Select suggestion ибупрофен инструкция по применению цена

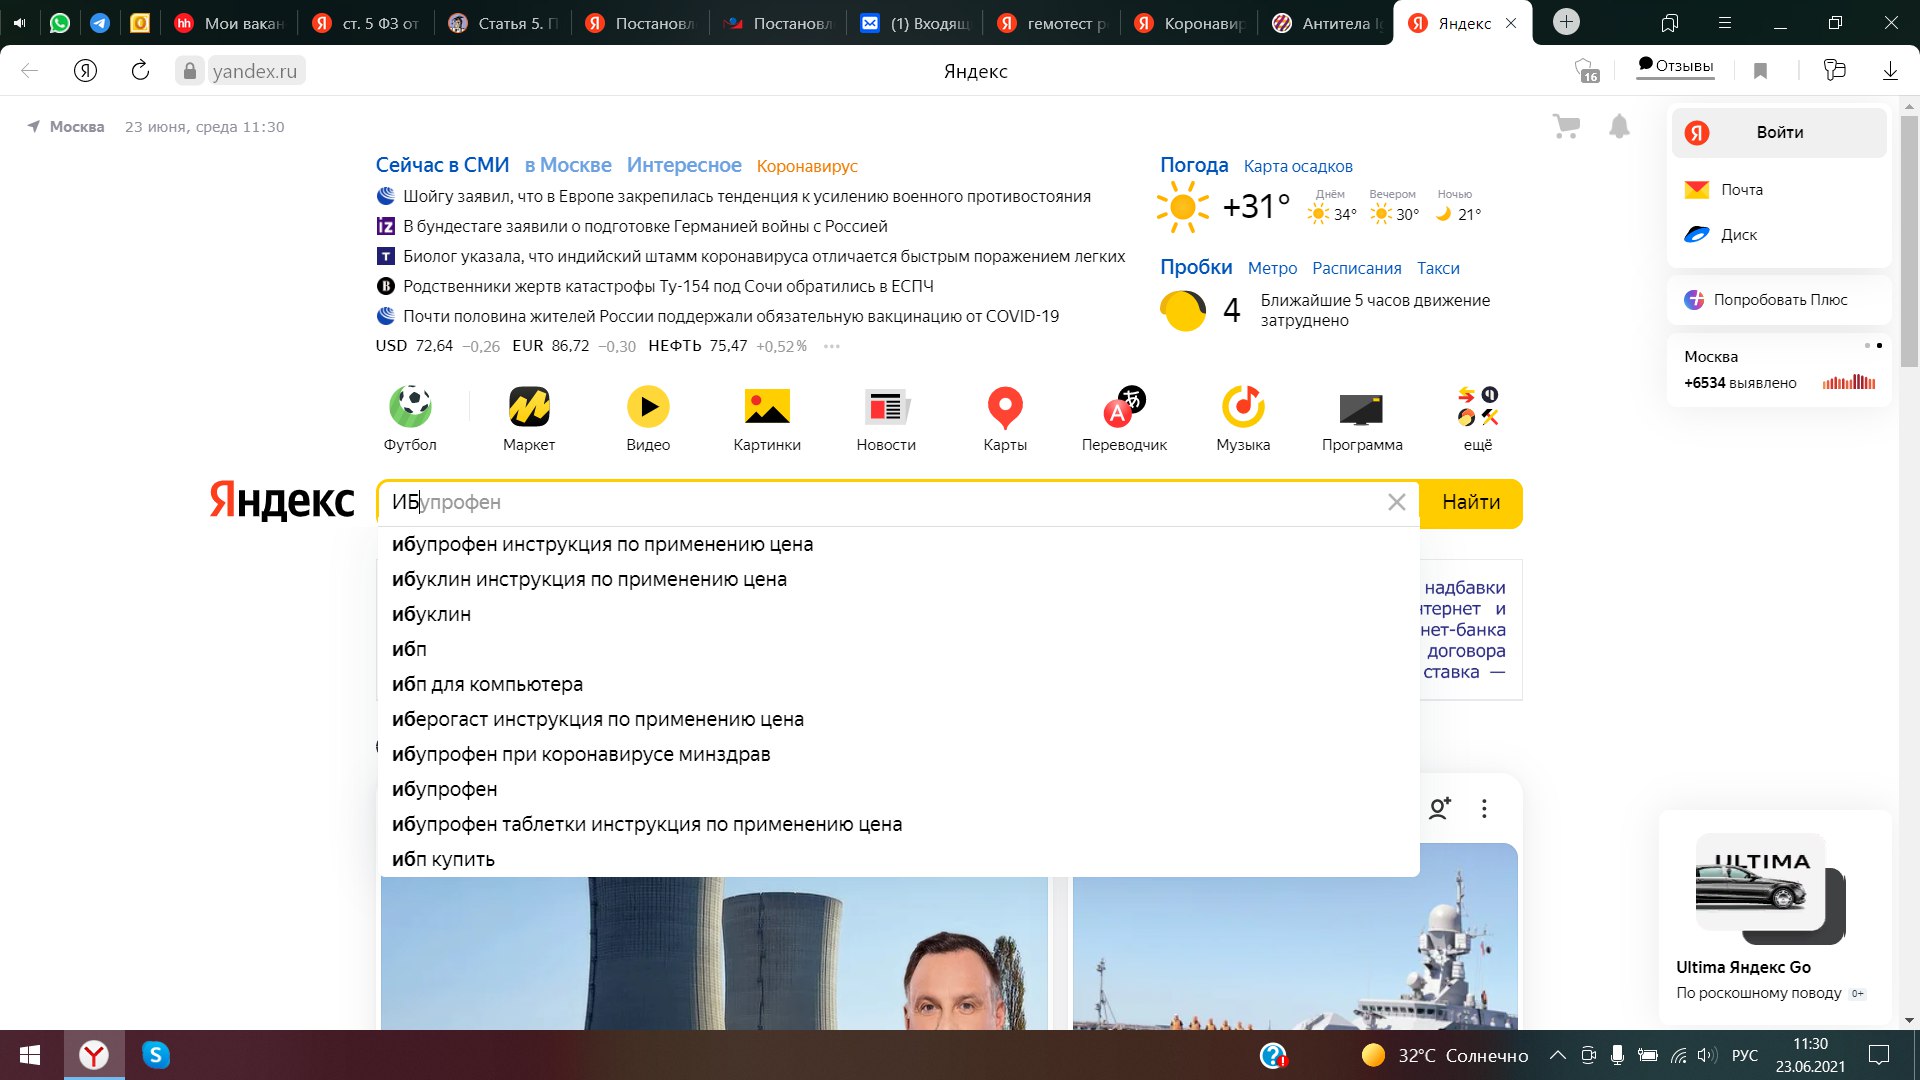pos(898,544)
